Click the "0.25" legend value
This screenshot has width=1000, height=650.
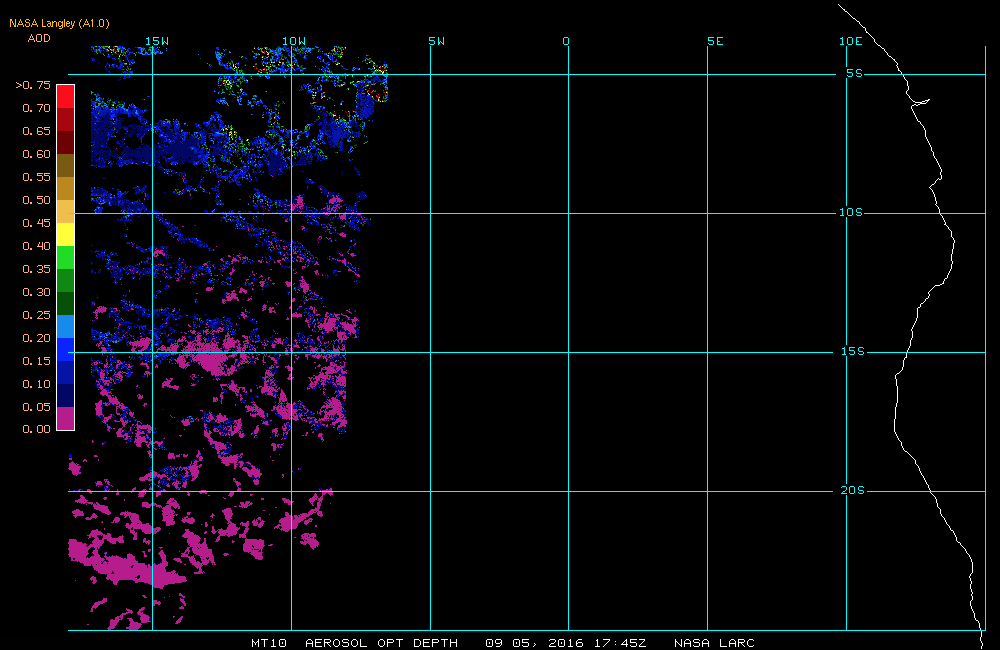36,314
